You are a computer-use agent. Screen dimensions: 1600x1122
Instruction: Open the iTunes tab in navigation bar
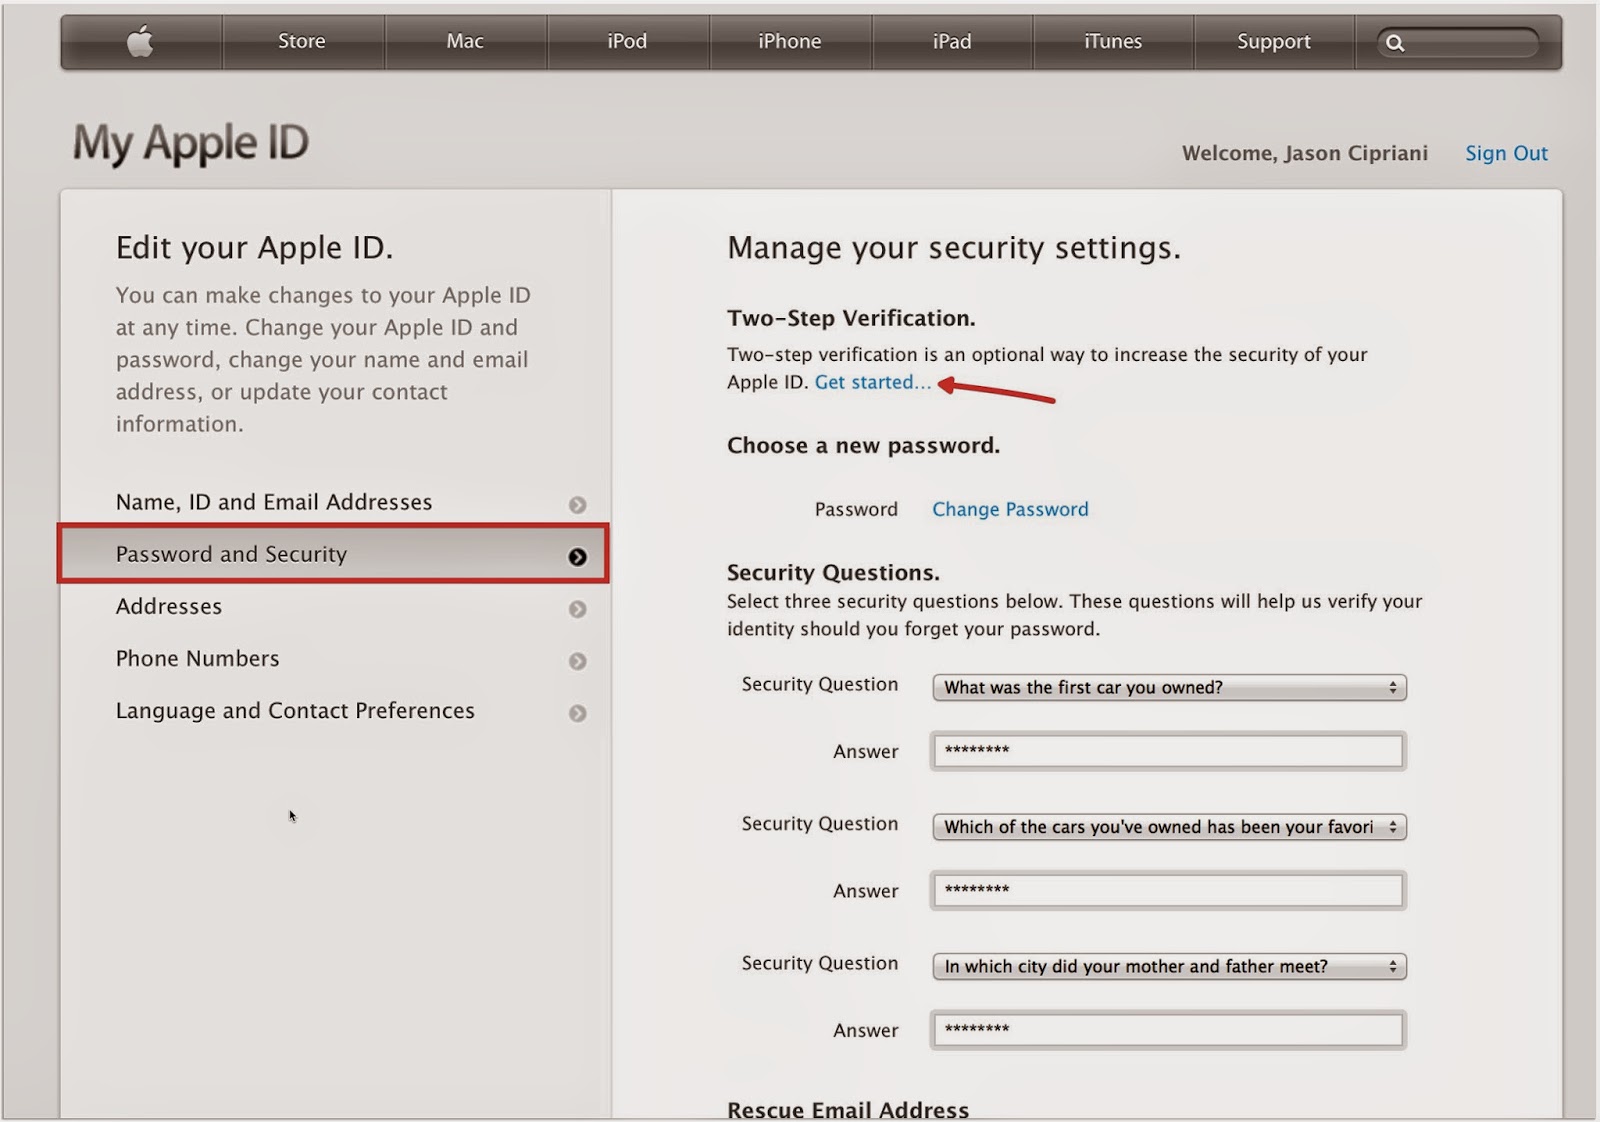point(1112,42)
